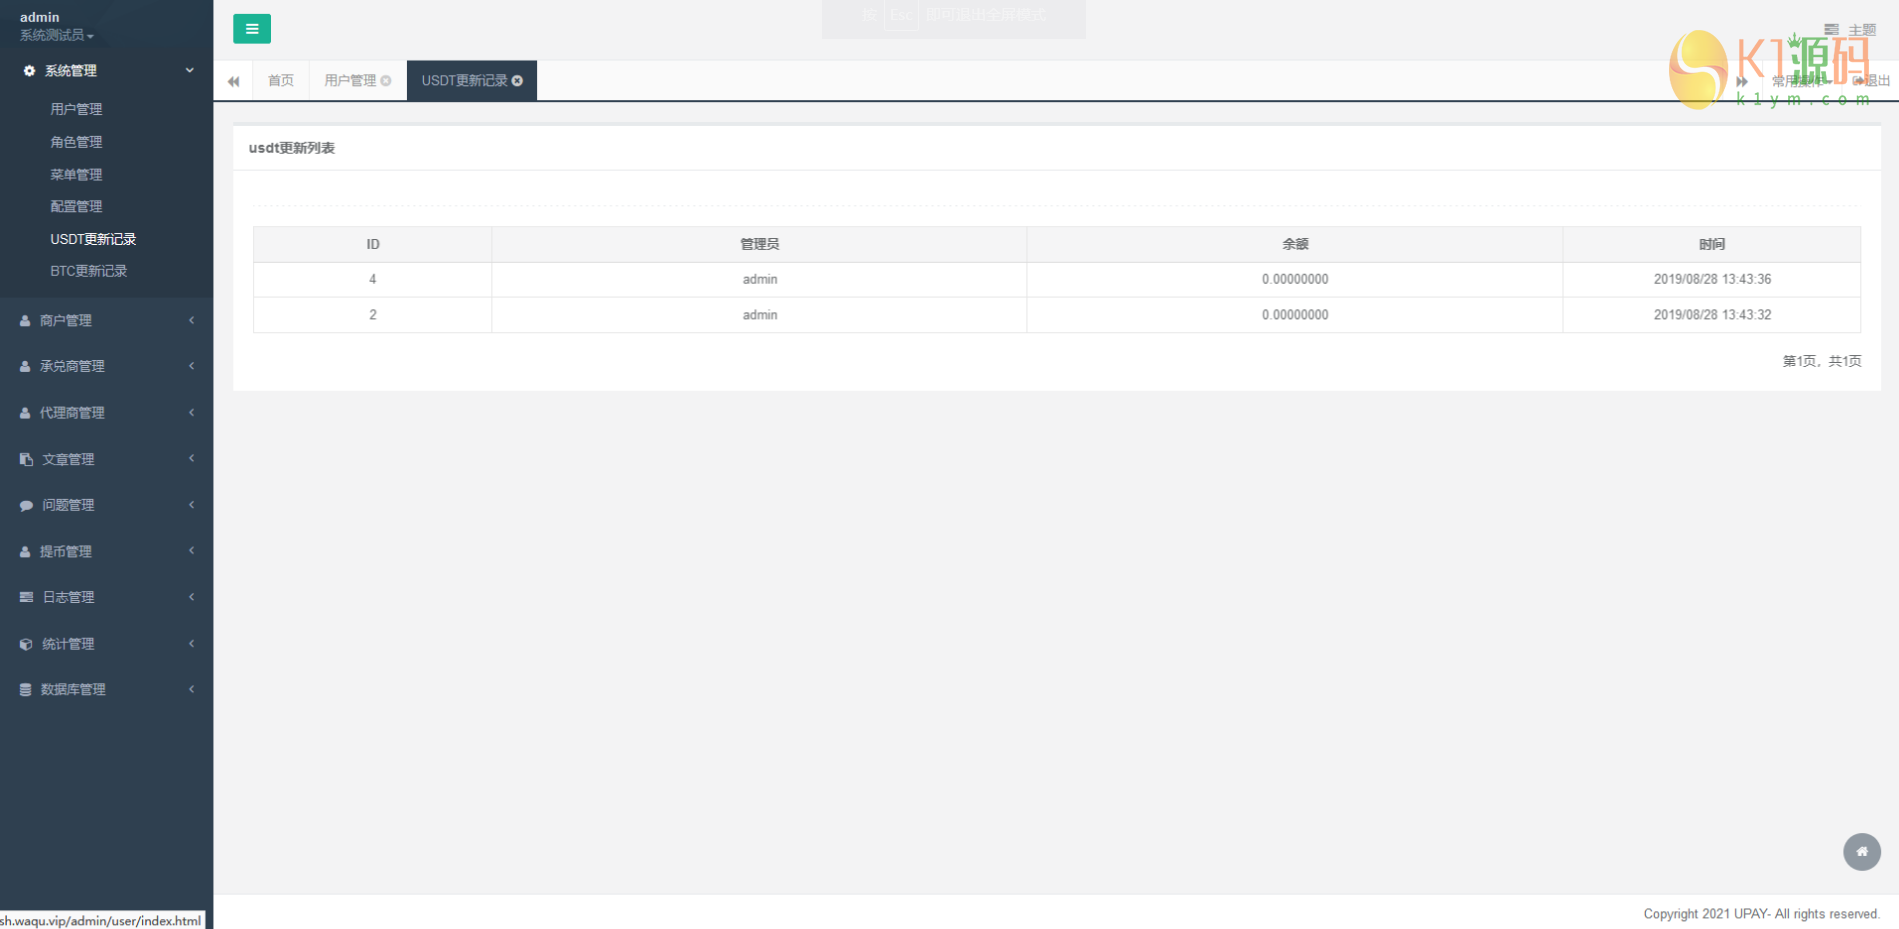
Task: Expand the 问题管理 menu chevron
Action: (x=191, y=504)
